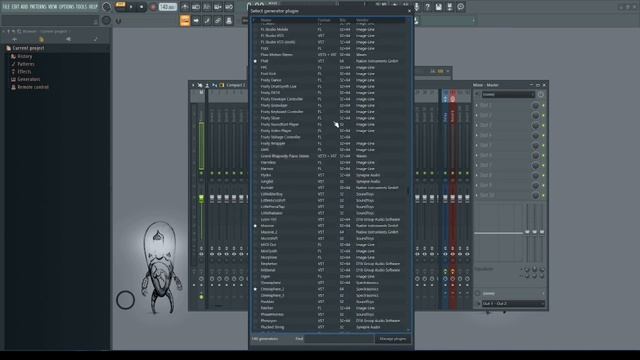The height and width of the screenshot is (360, 640).
Task: Click the orange highlighted view button in toolbar
Action: 185,20
